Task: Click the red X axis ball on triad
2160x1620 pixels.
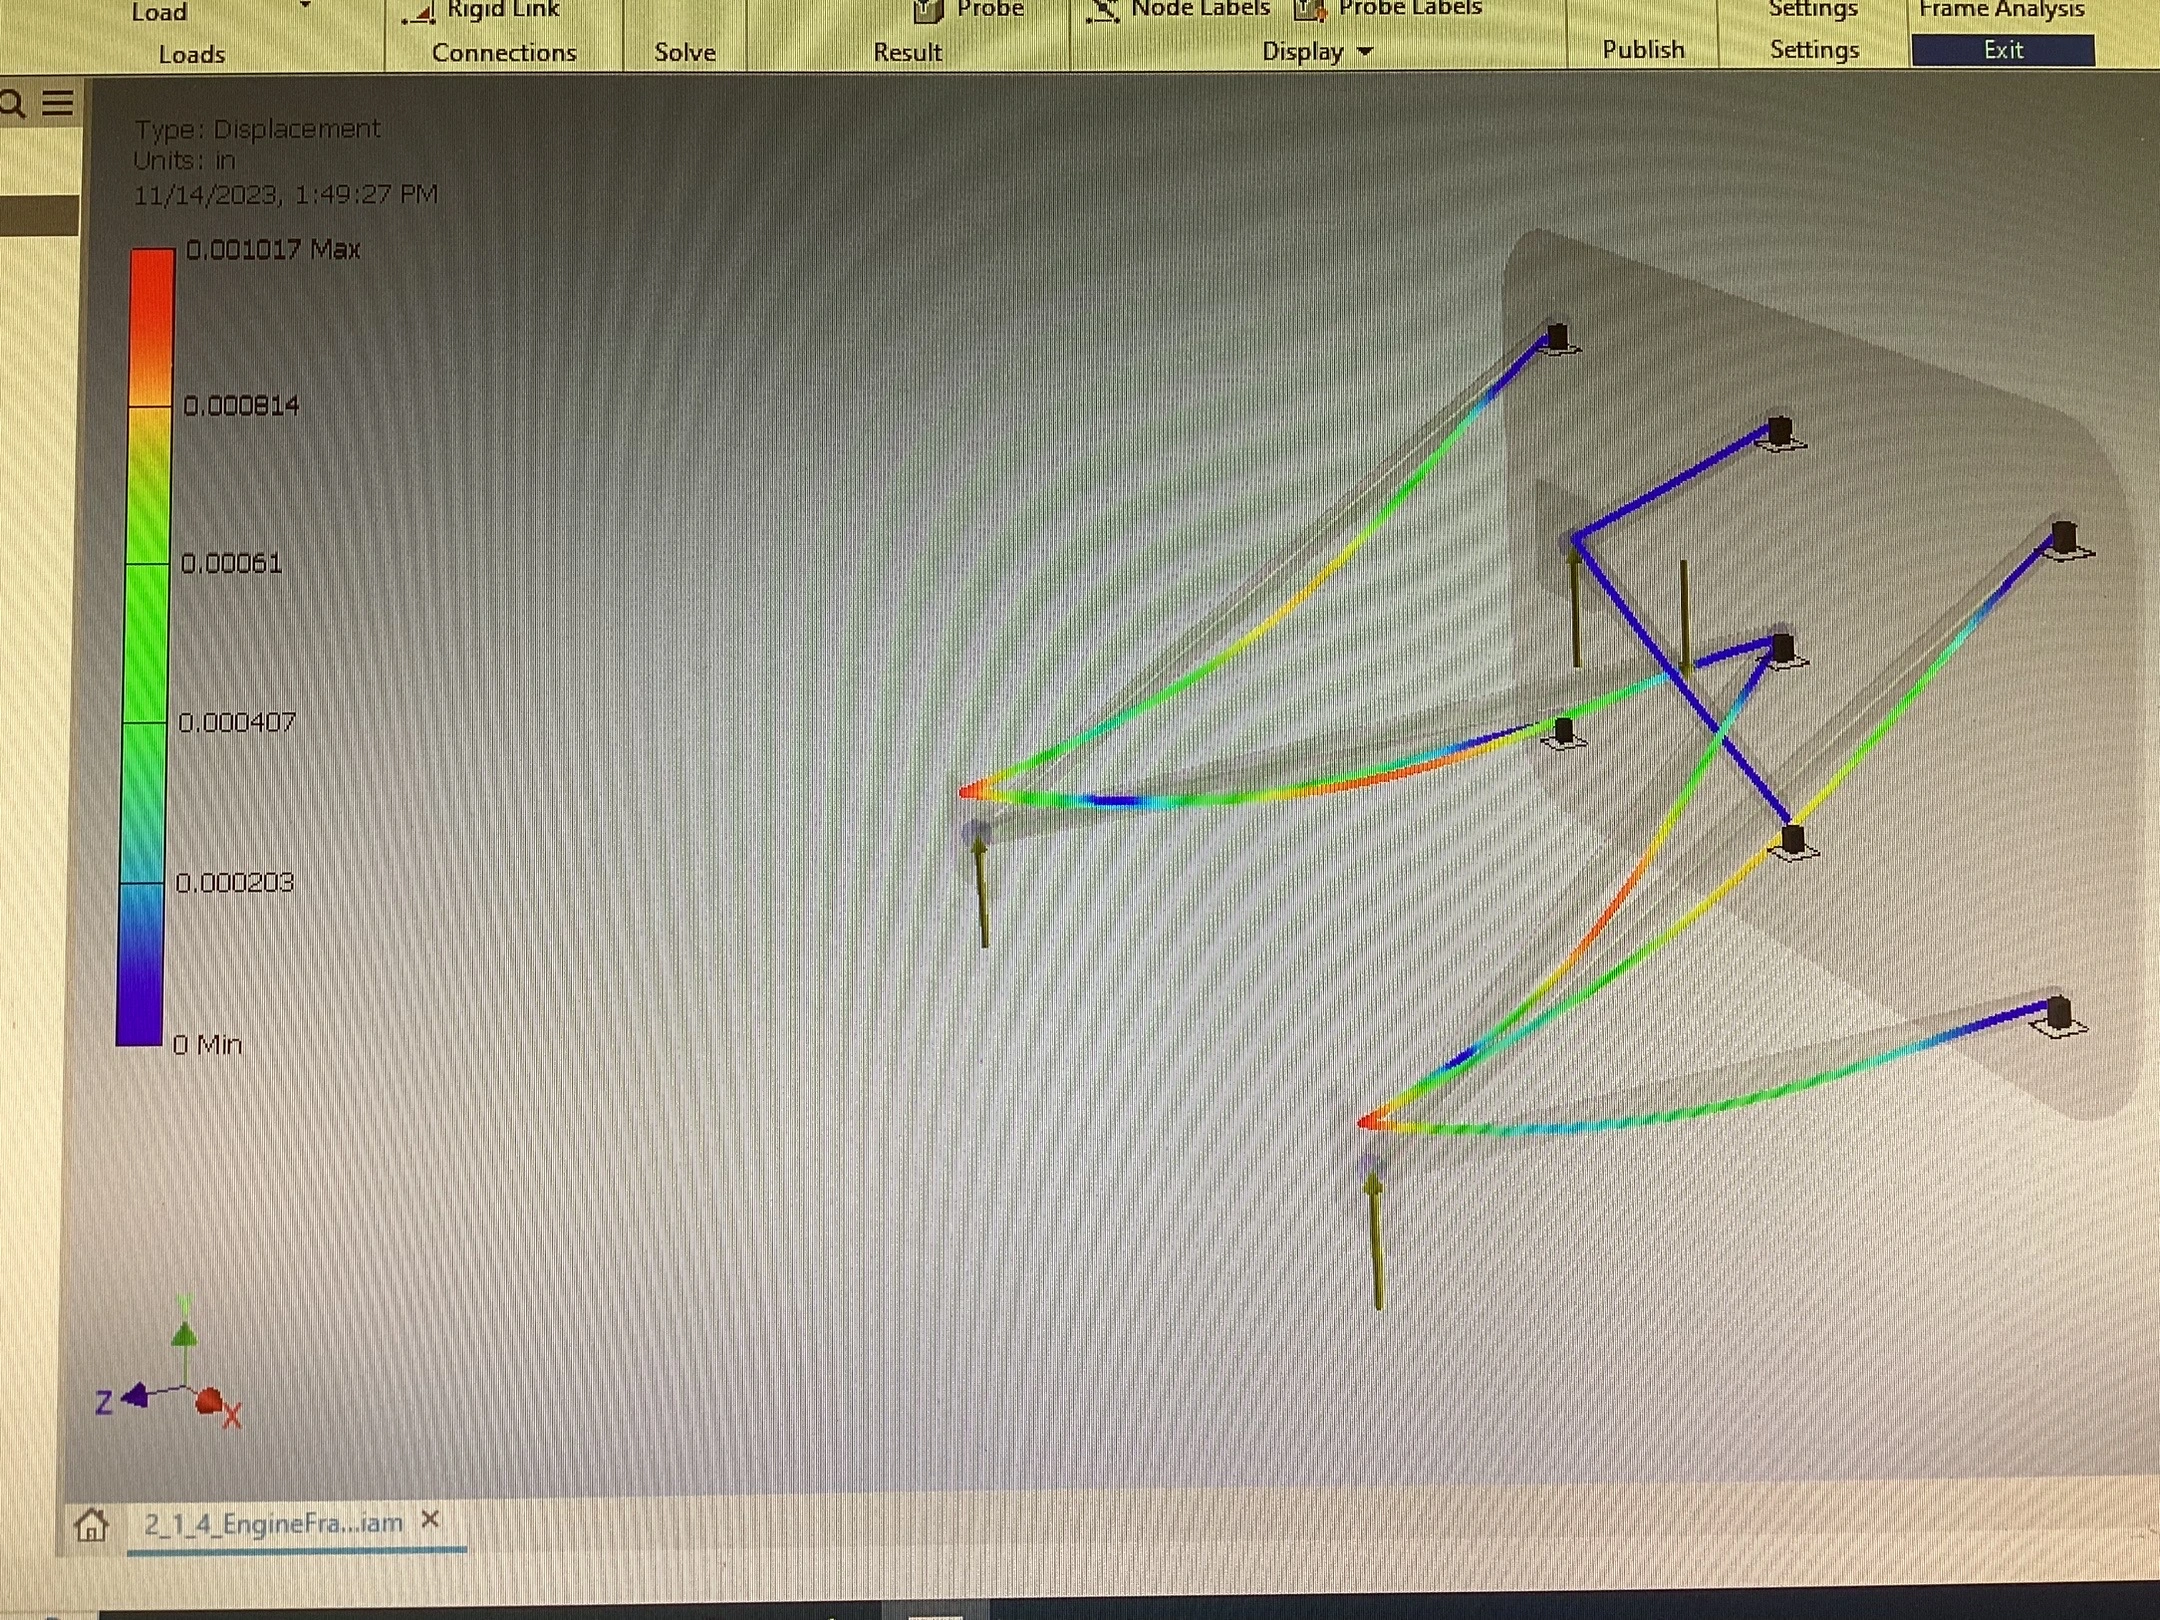Action: [x=208, y=1401]
